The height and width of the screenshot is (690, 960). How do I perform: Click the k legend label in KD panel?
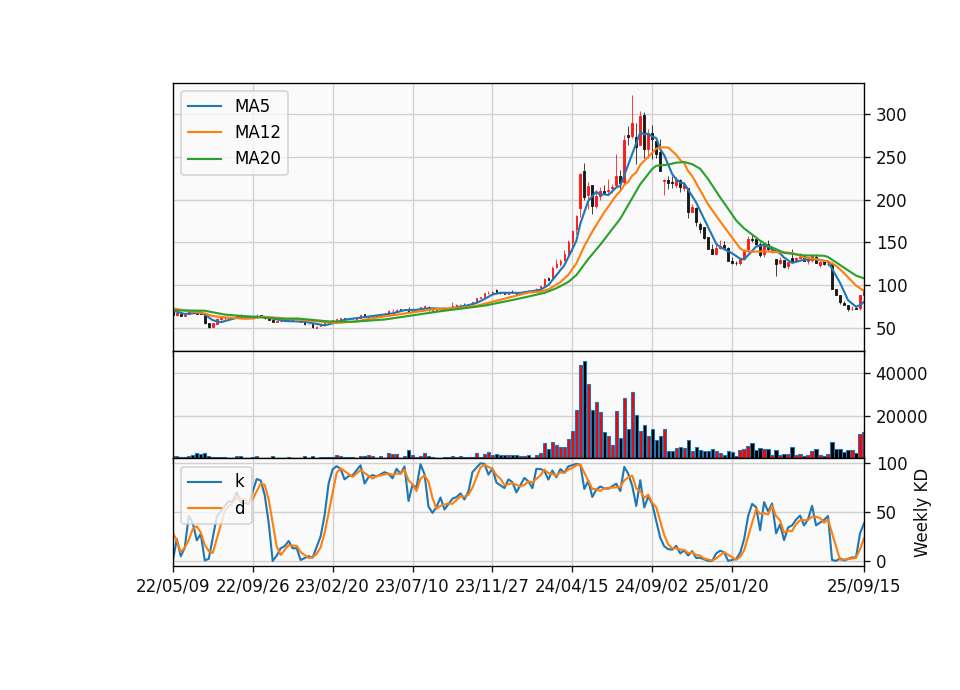pyautogui.click(x=239, y=481)
